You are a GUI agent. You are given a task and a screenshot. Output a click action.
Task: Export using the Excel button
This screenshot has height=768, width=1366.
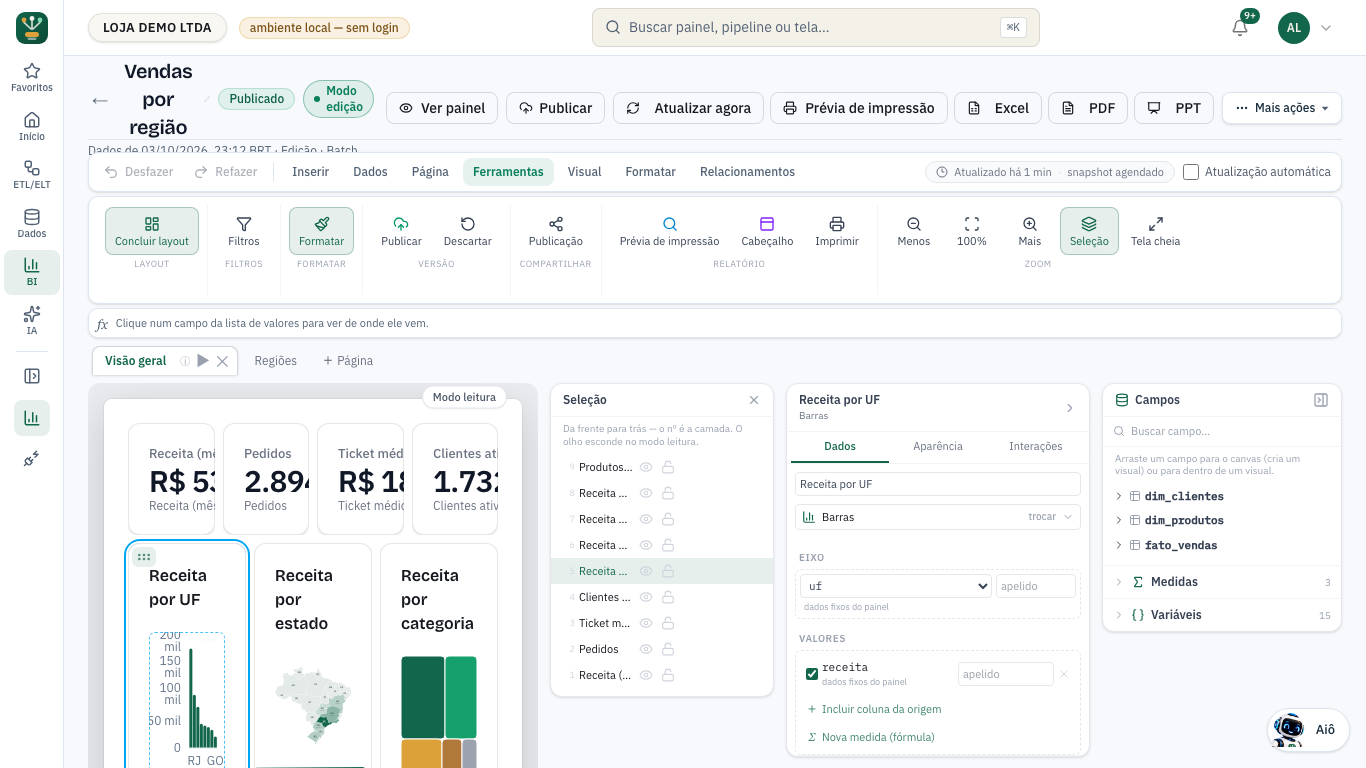(x=998, y=108)
